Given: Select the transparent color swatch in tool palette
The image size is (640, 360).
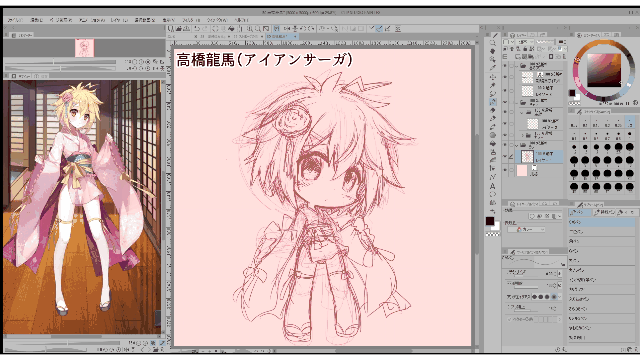Looking at the screenshot, I should point(492,234).
